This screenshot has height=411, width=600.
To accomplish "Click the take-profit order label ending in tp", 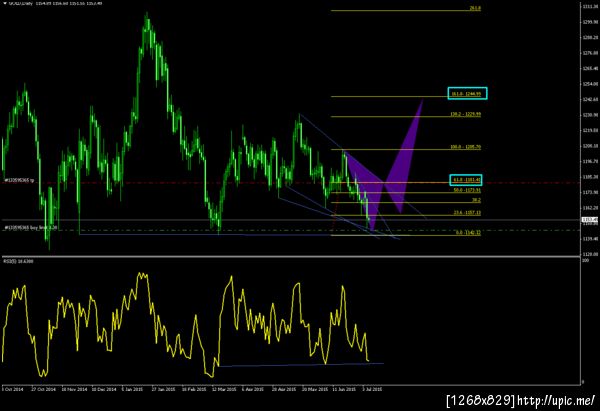I will [19, 180].
